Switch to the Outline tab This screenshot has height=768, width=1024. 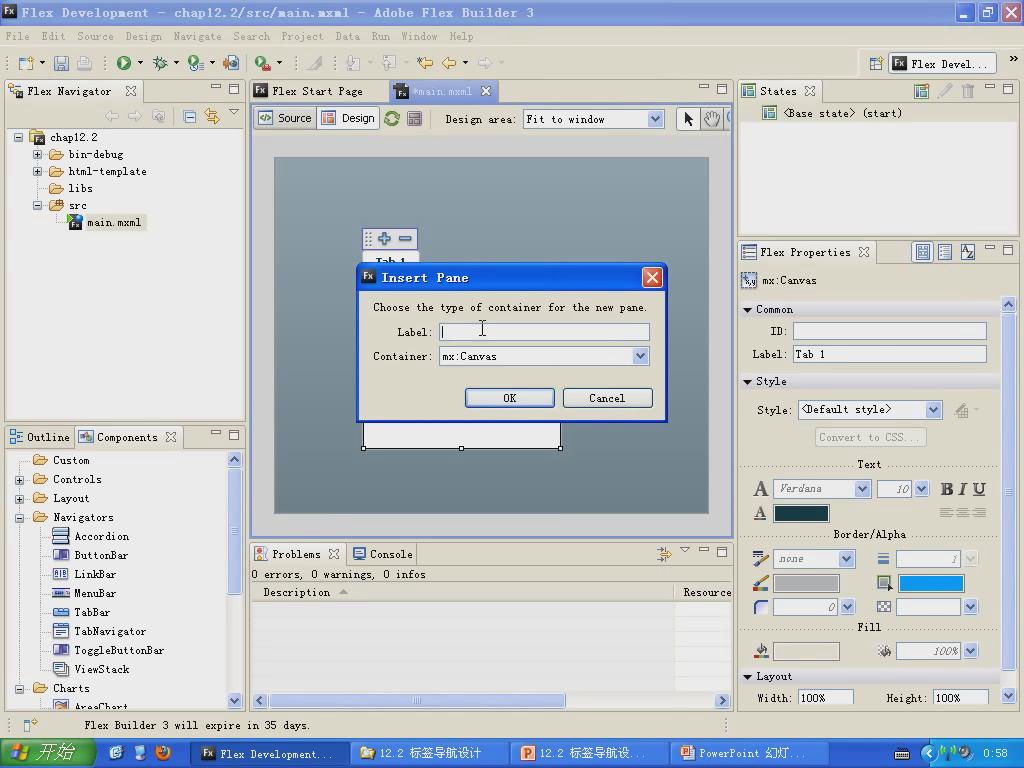(40, 437)
